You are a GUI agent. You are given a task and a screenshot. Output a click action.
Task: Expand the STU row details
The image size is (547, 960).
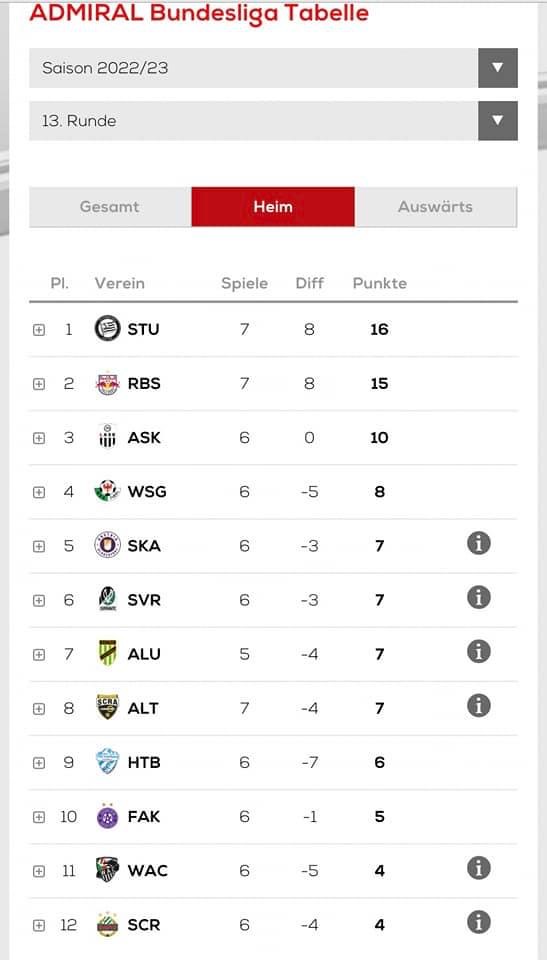tap(39, 330)
